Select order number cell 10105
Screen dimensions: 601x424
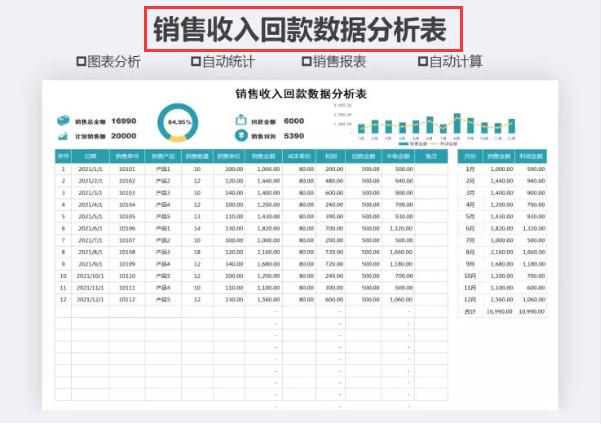point(127,217)
